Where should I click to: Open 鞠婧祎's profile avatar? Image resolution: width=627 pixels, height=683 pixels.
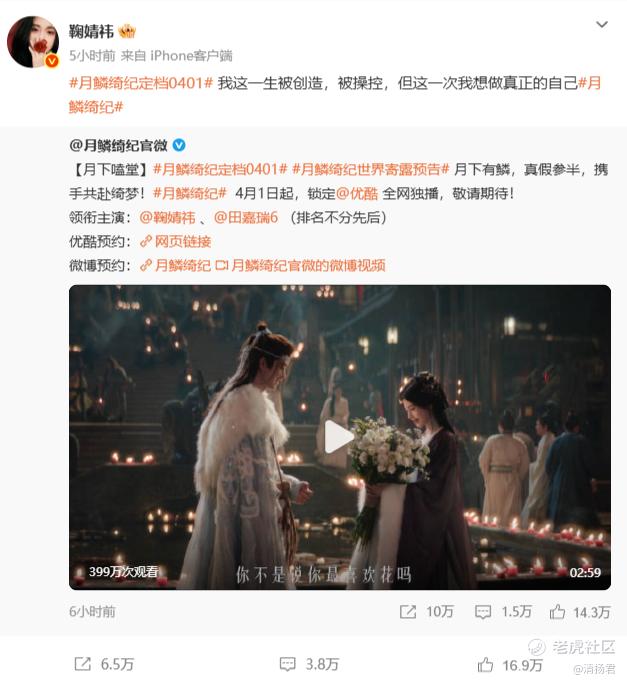33,42
